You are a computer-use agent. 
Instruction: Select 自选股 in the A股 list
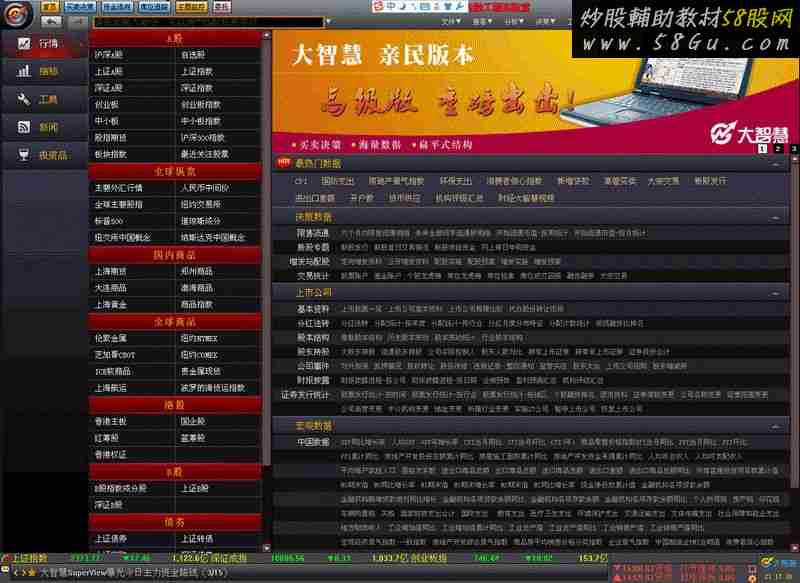pyautogui.click(x=193, y=55)
